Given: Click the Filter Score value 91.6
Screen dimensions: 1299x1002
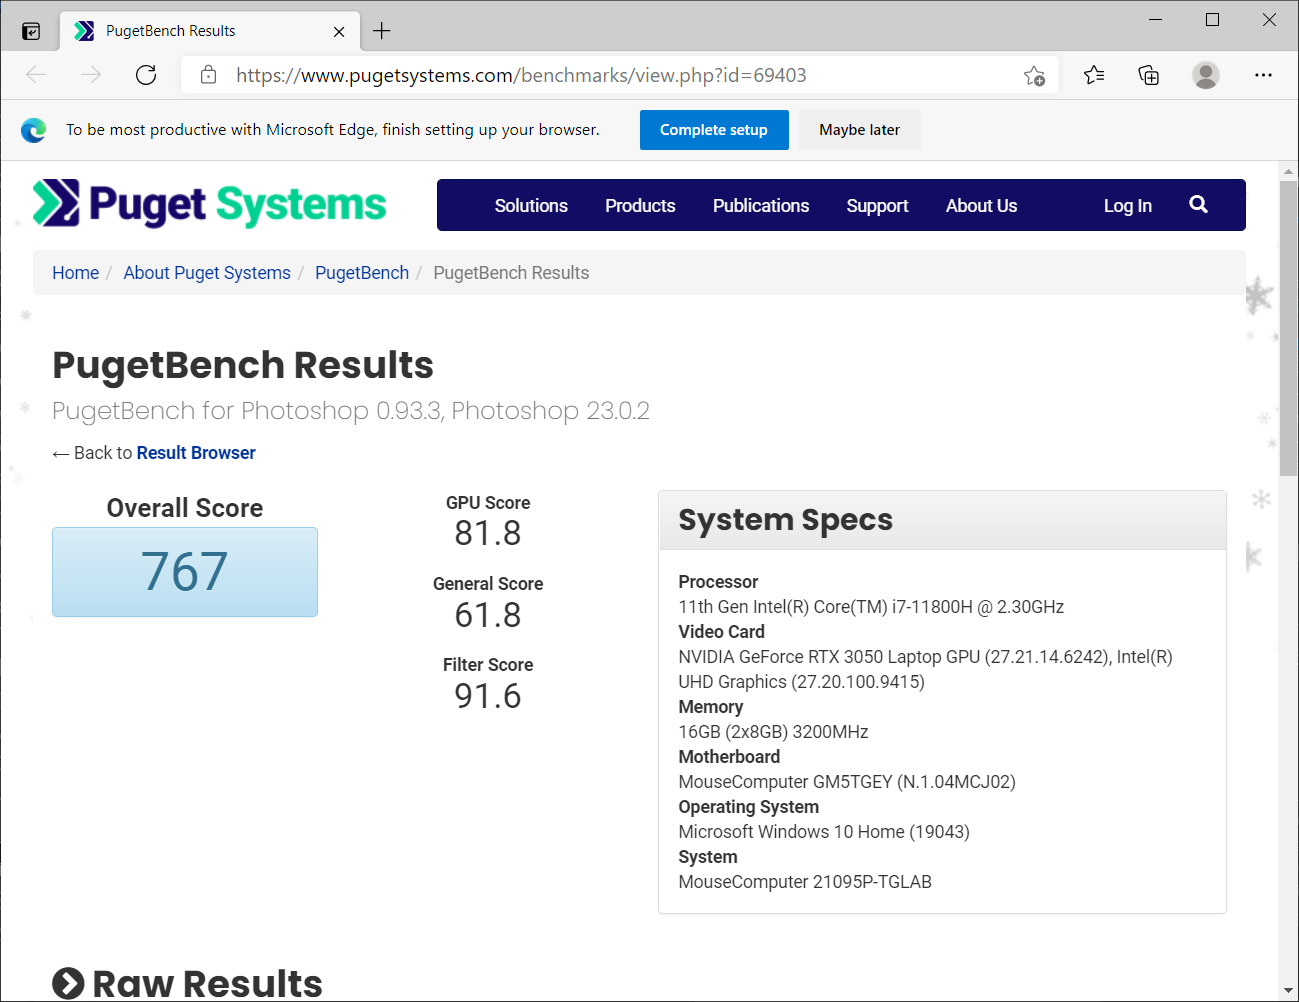Looking at the screenshot, I should click(488, 696).
